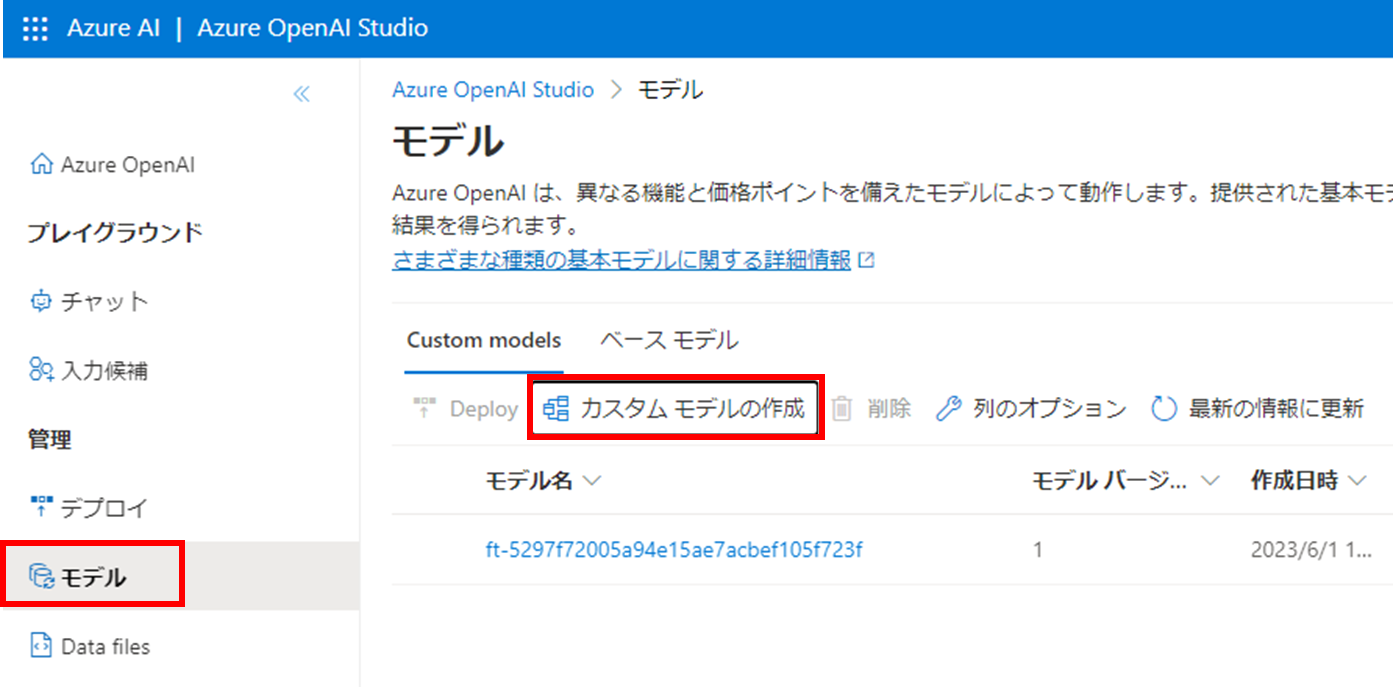Open the Azure apps waffle menu
Viewport: 1393px width, 687px height.
tap(35, 28)
